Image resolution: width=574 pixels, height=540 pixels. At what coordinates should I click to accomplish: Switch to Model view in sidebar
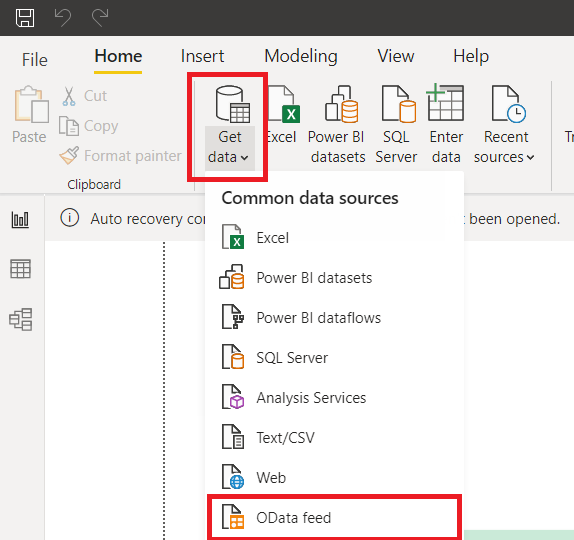(20, 320)
